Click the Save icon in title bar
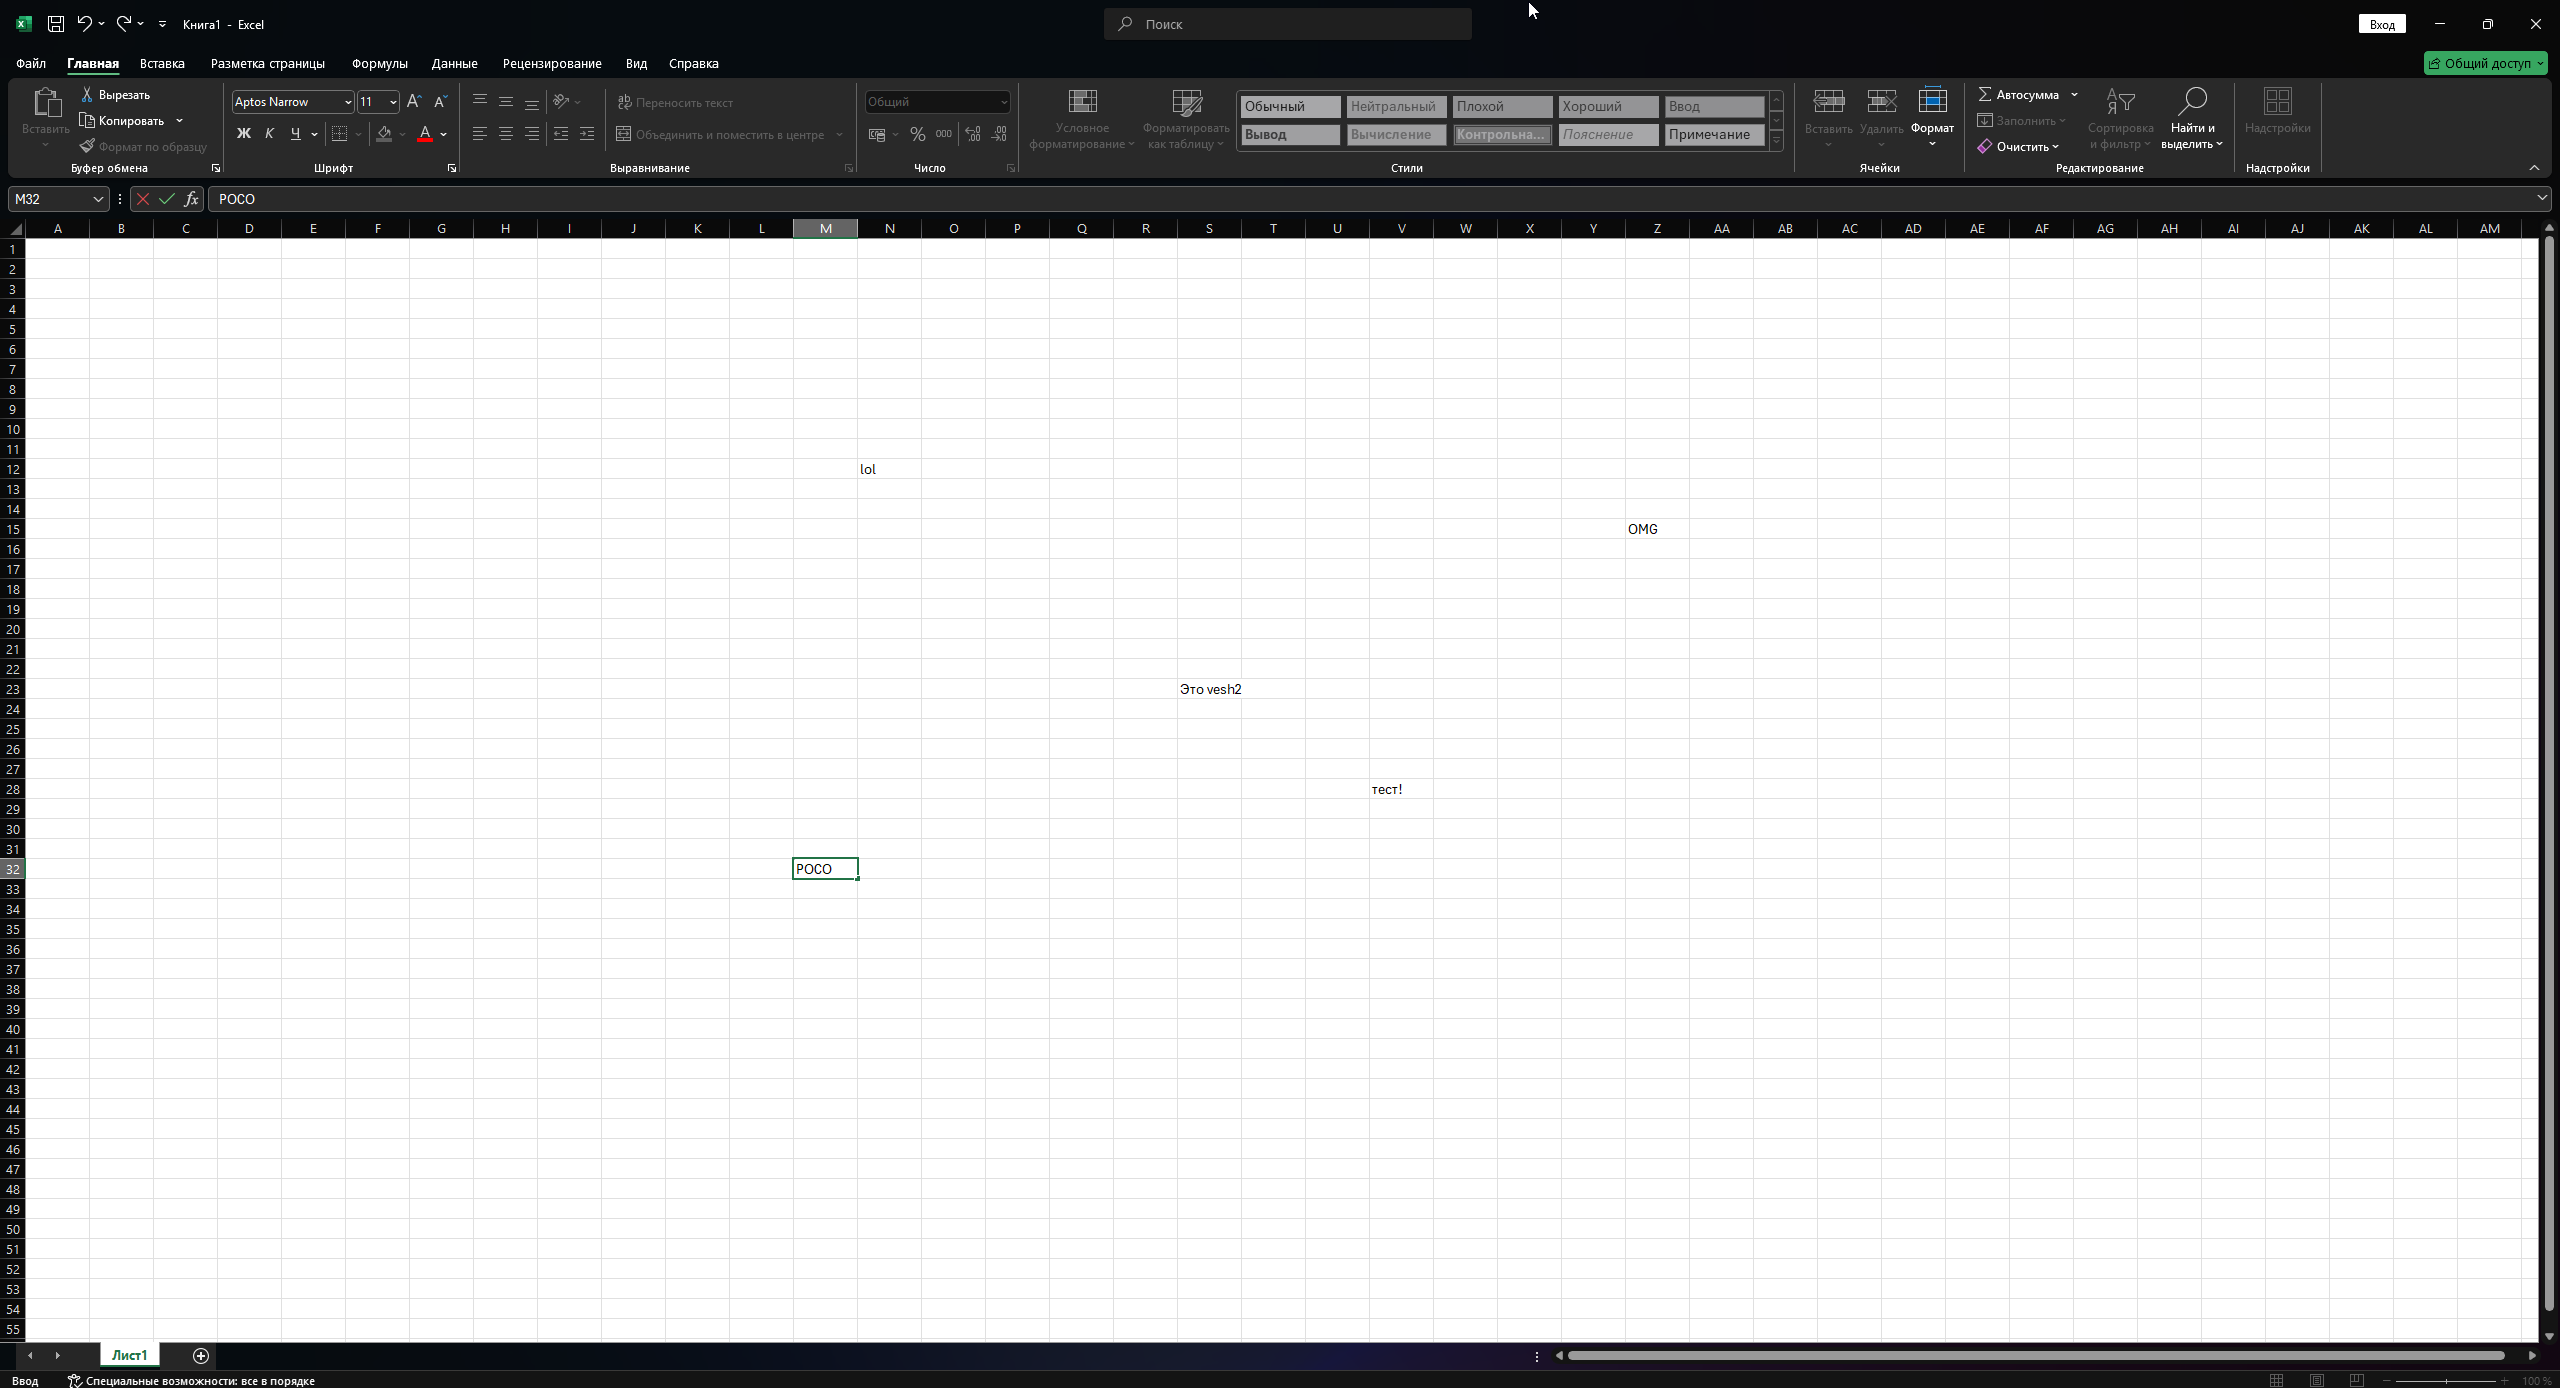This screenshot has height=1388, width=2560. pyautogui.click(x=56, y=24)
